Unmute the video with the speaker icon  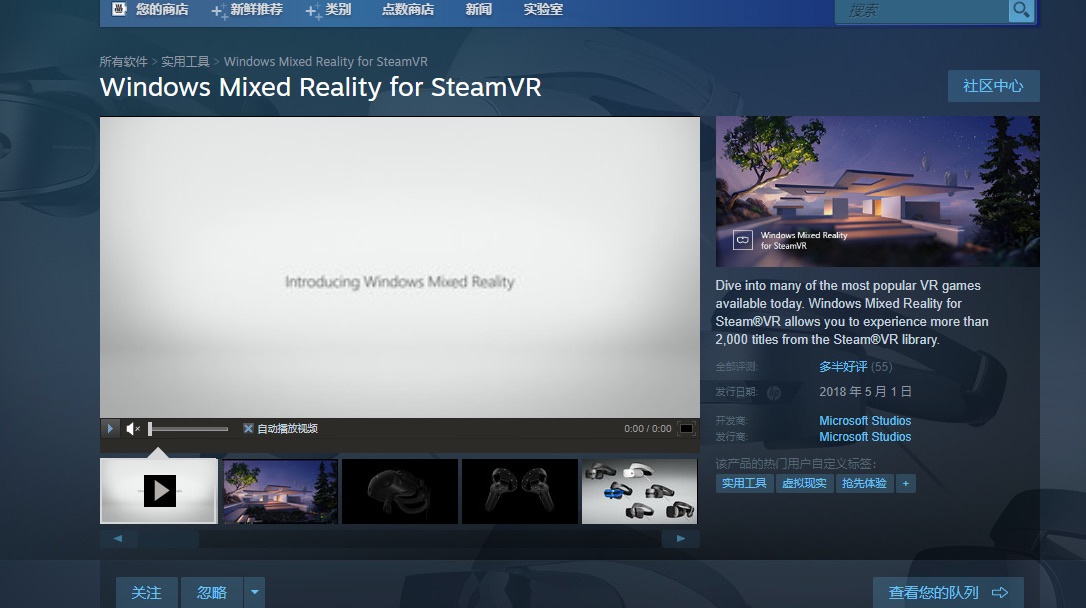coord(133,429)
